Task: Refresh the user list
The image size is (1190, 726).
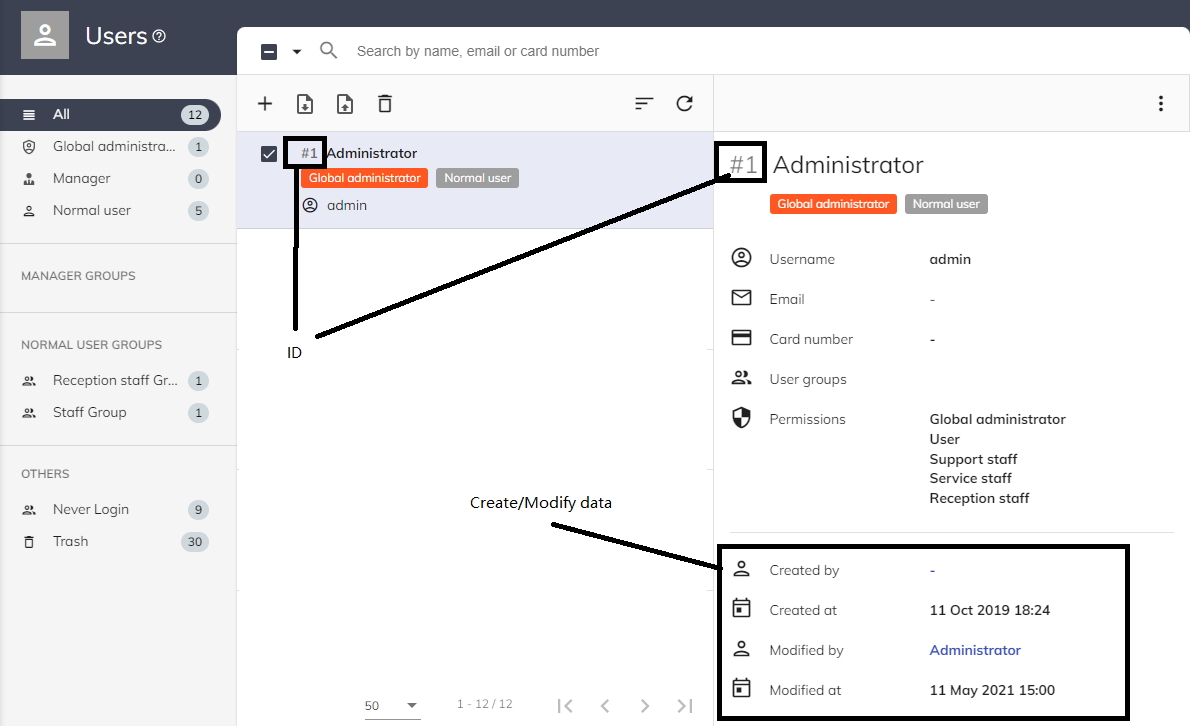Action: click(684, 104)
